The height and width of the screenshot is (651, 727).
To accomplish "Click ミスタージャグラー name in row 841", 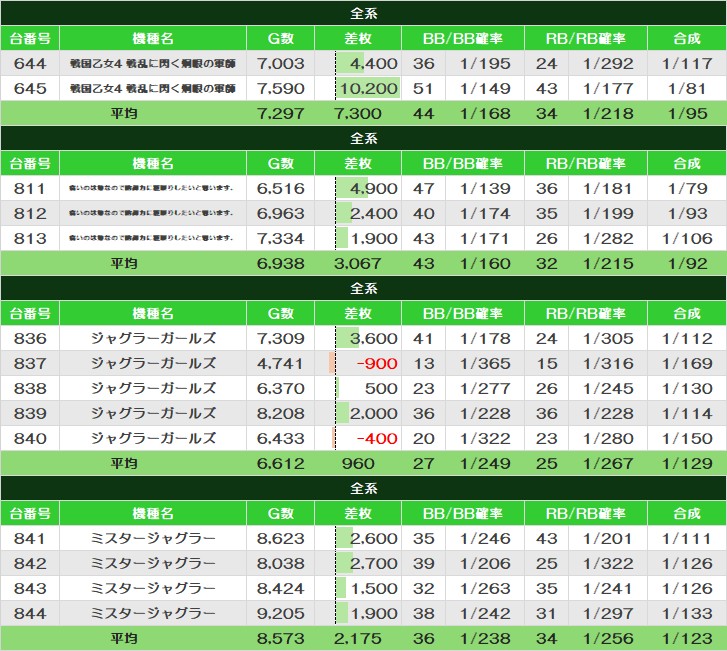I will click(x=153, y=539).
